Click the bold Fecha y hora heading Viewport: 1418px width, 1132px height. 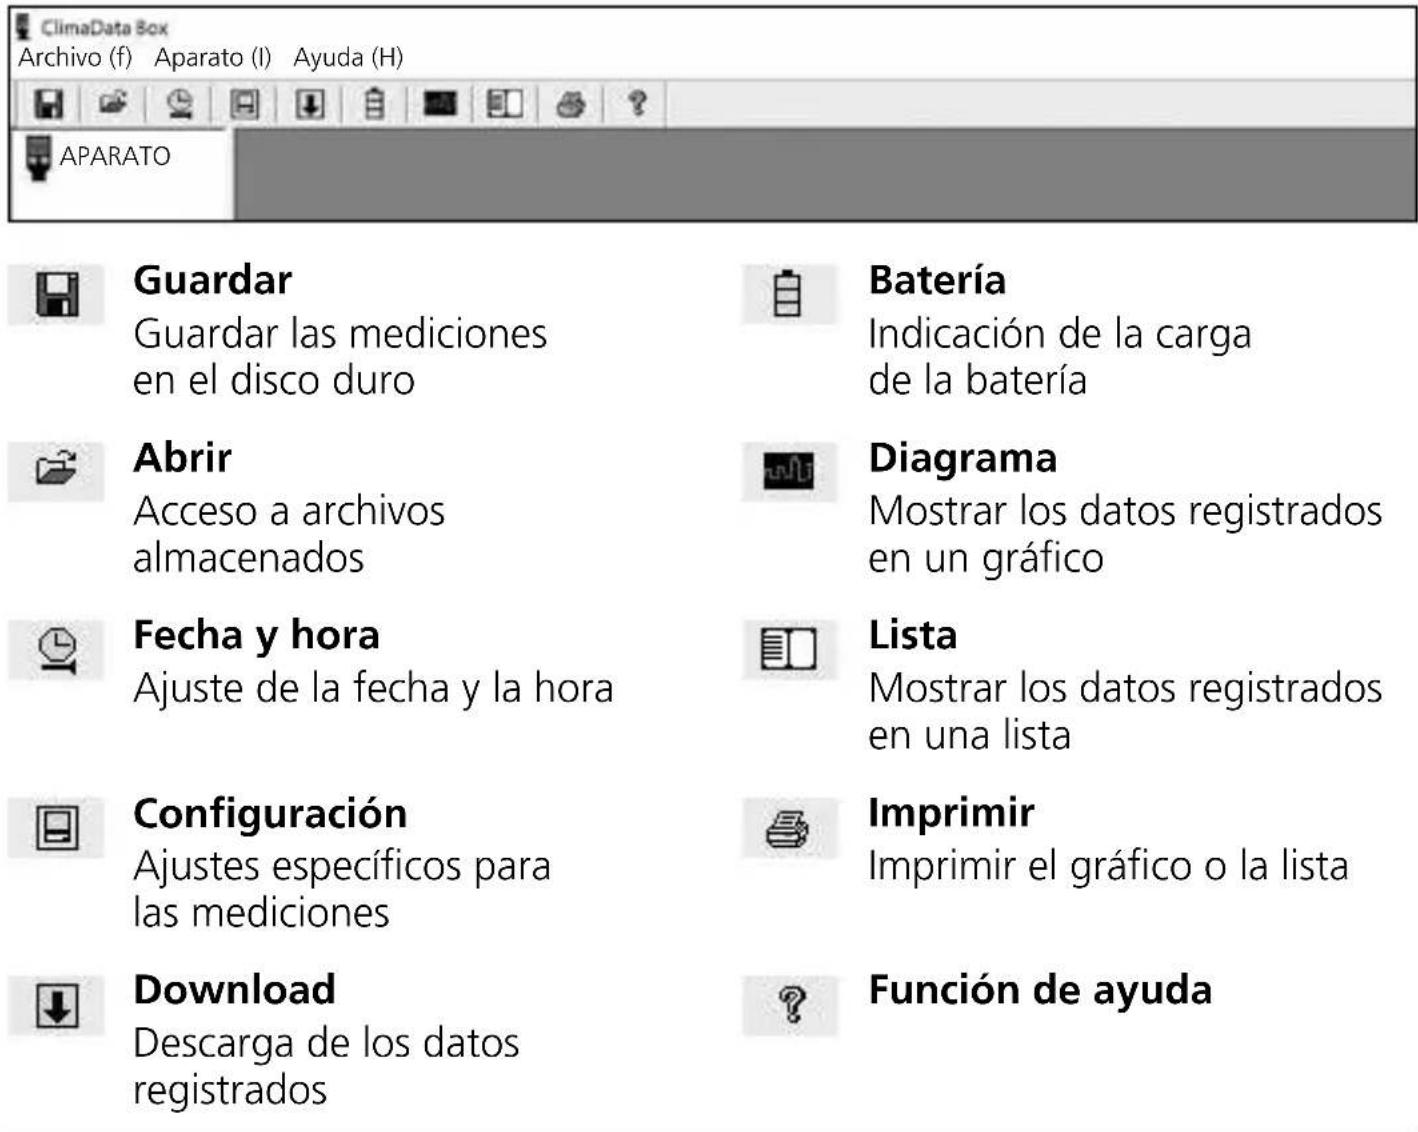click(256, 636)
